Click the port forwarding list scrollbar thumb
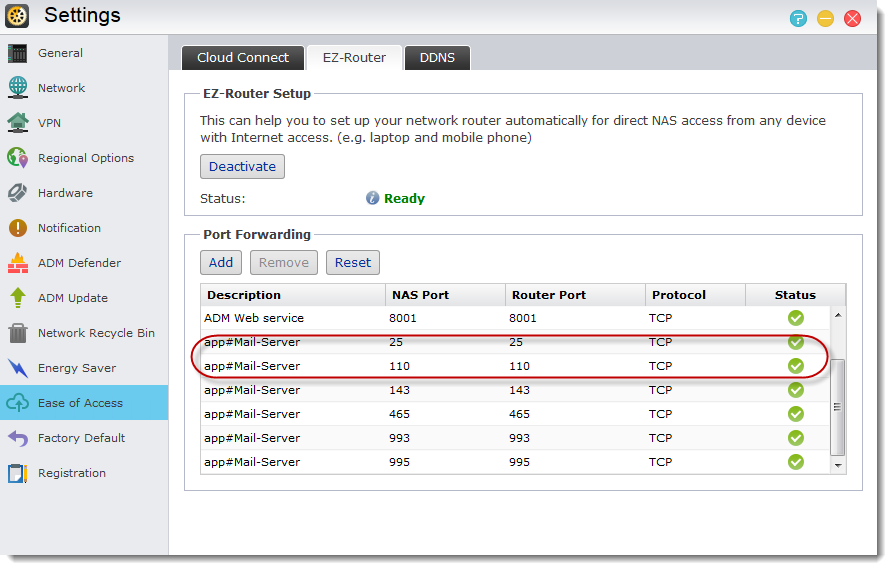This screenshot has width=892, height=570. [837, 407]
